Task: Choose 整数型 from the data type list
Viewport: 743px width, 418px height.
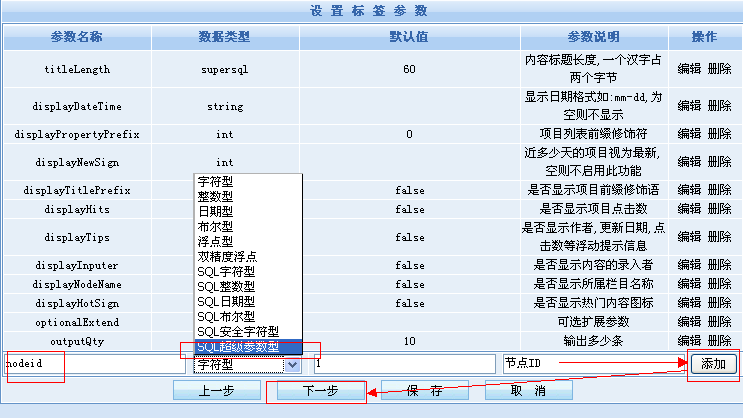Action: pos(216,197)
